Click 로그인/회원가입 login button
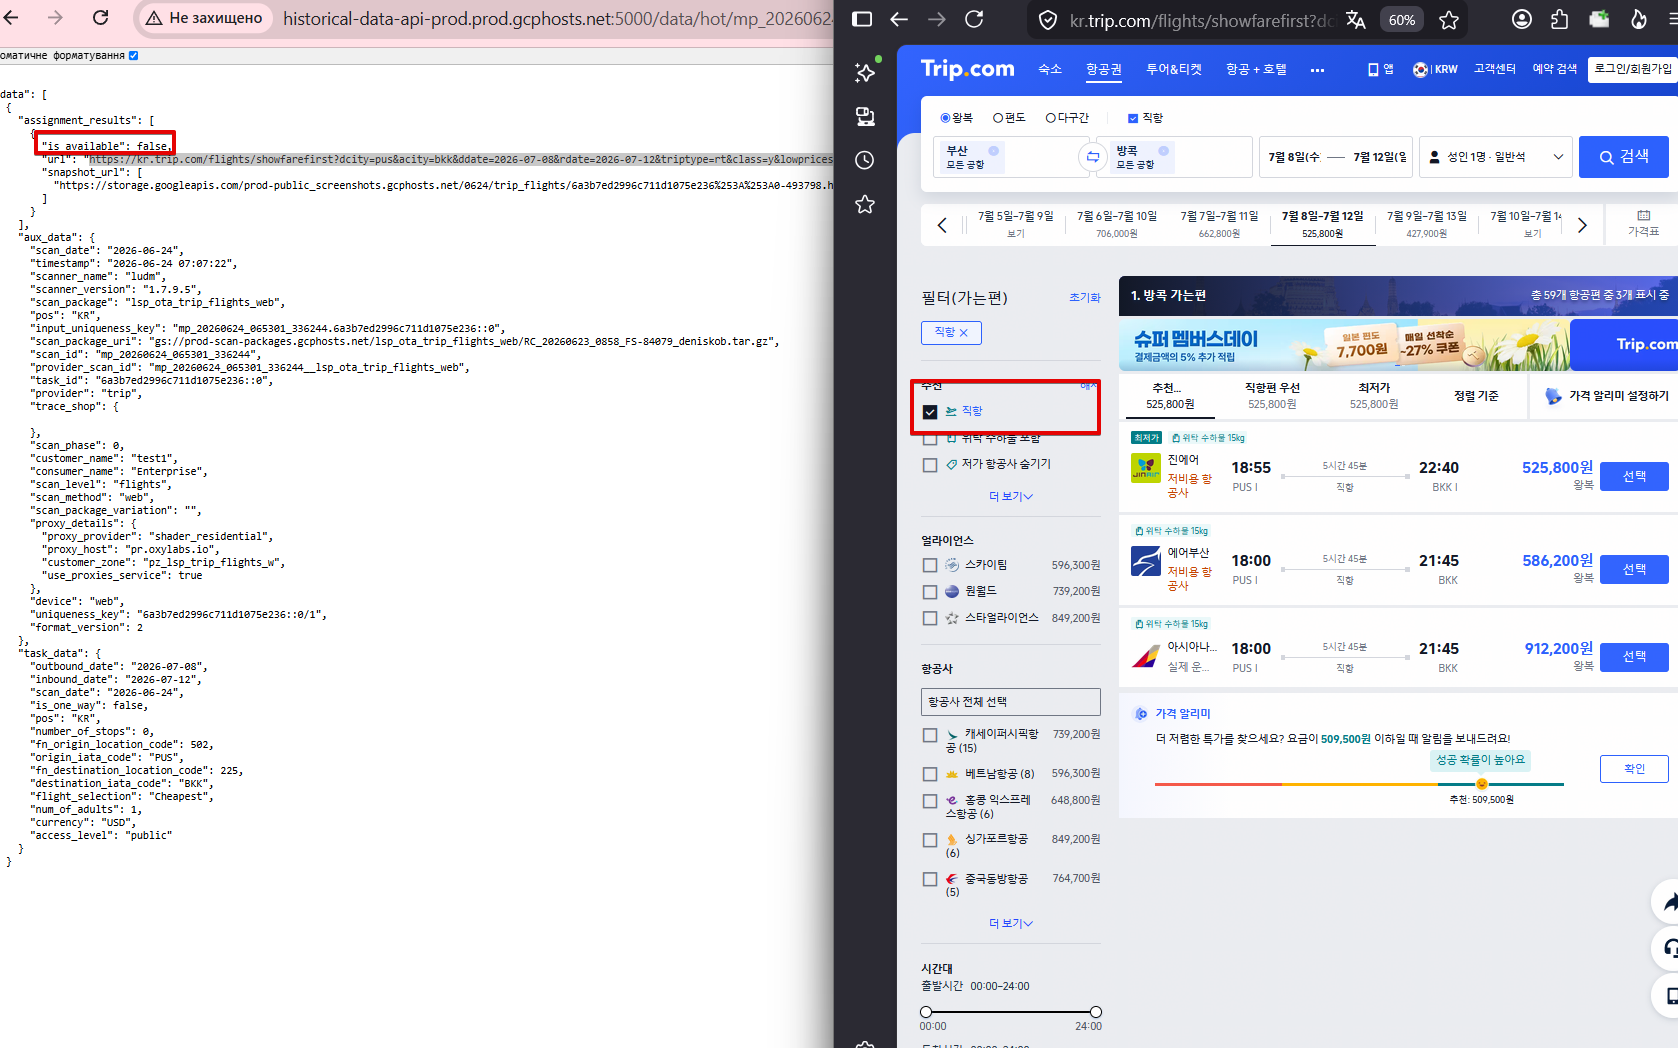 tap(1633, 69)
